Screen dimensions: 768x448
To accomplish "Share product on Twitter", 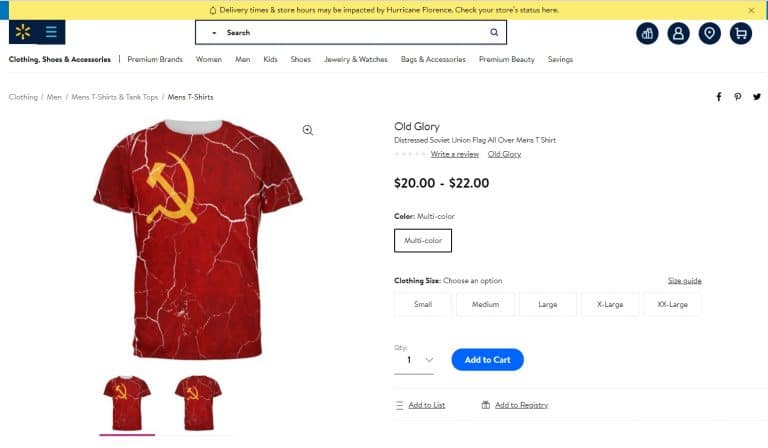I will pyautogui.click(x=757, y=97).
